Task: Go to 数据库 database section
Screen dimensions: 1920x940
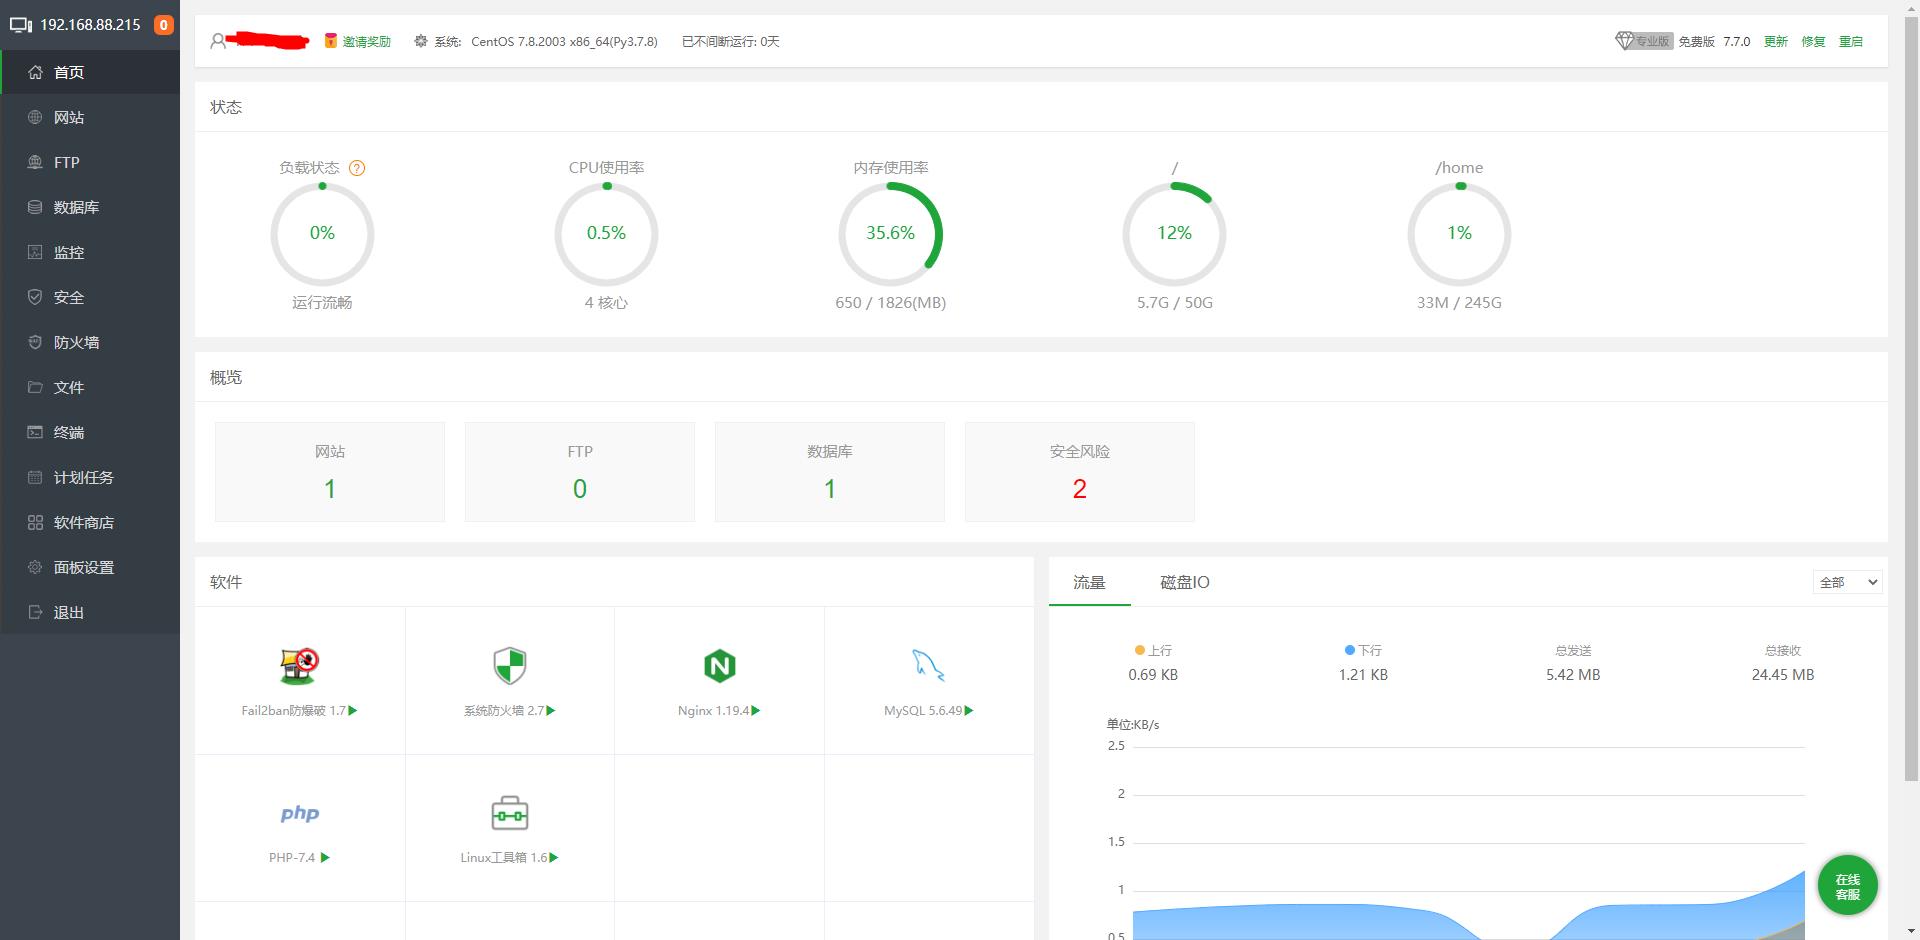Action: click(90, 207)
